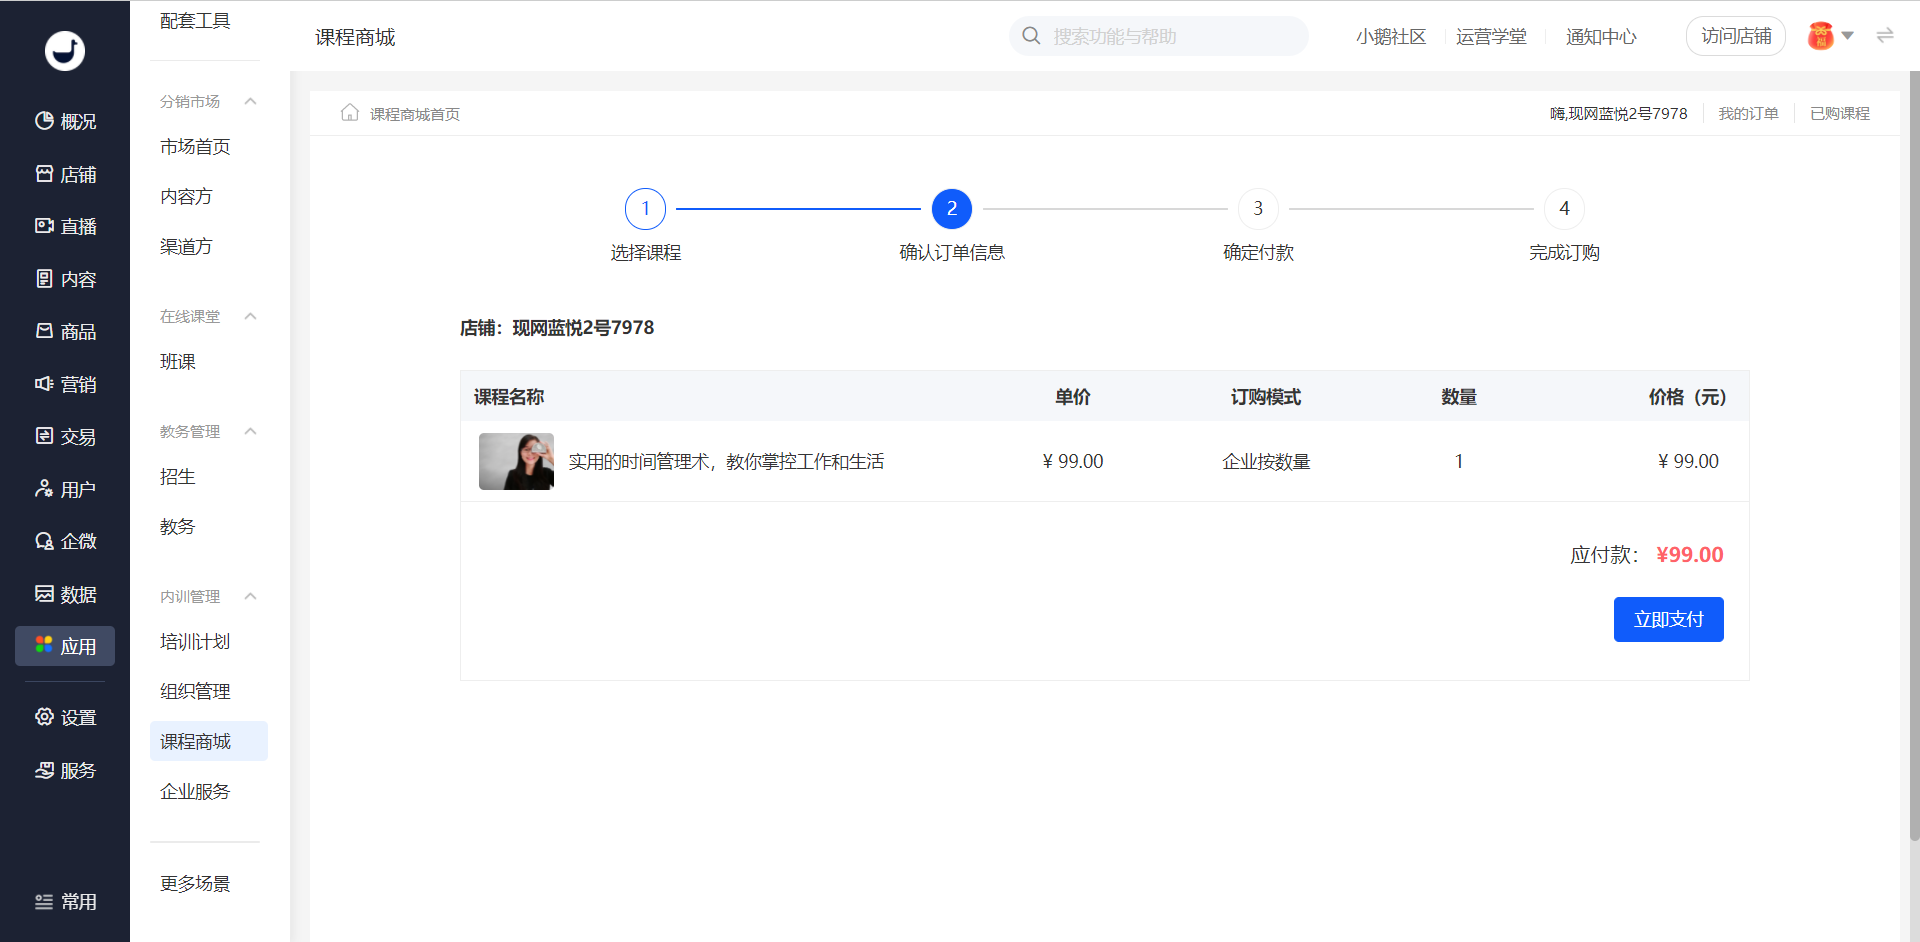The image size is (1920, 942).
Task: Open the 我的订单 link
Action: pos(1748,114)
